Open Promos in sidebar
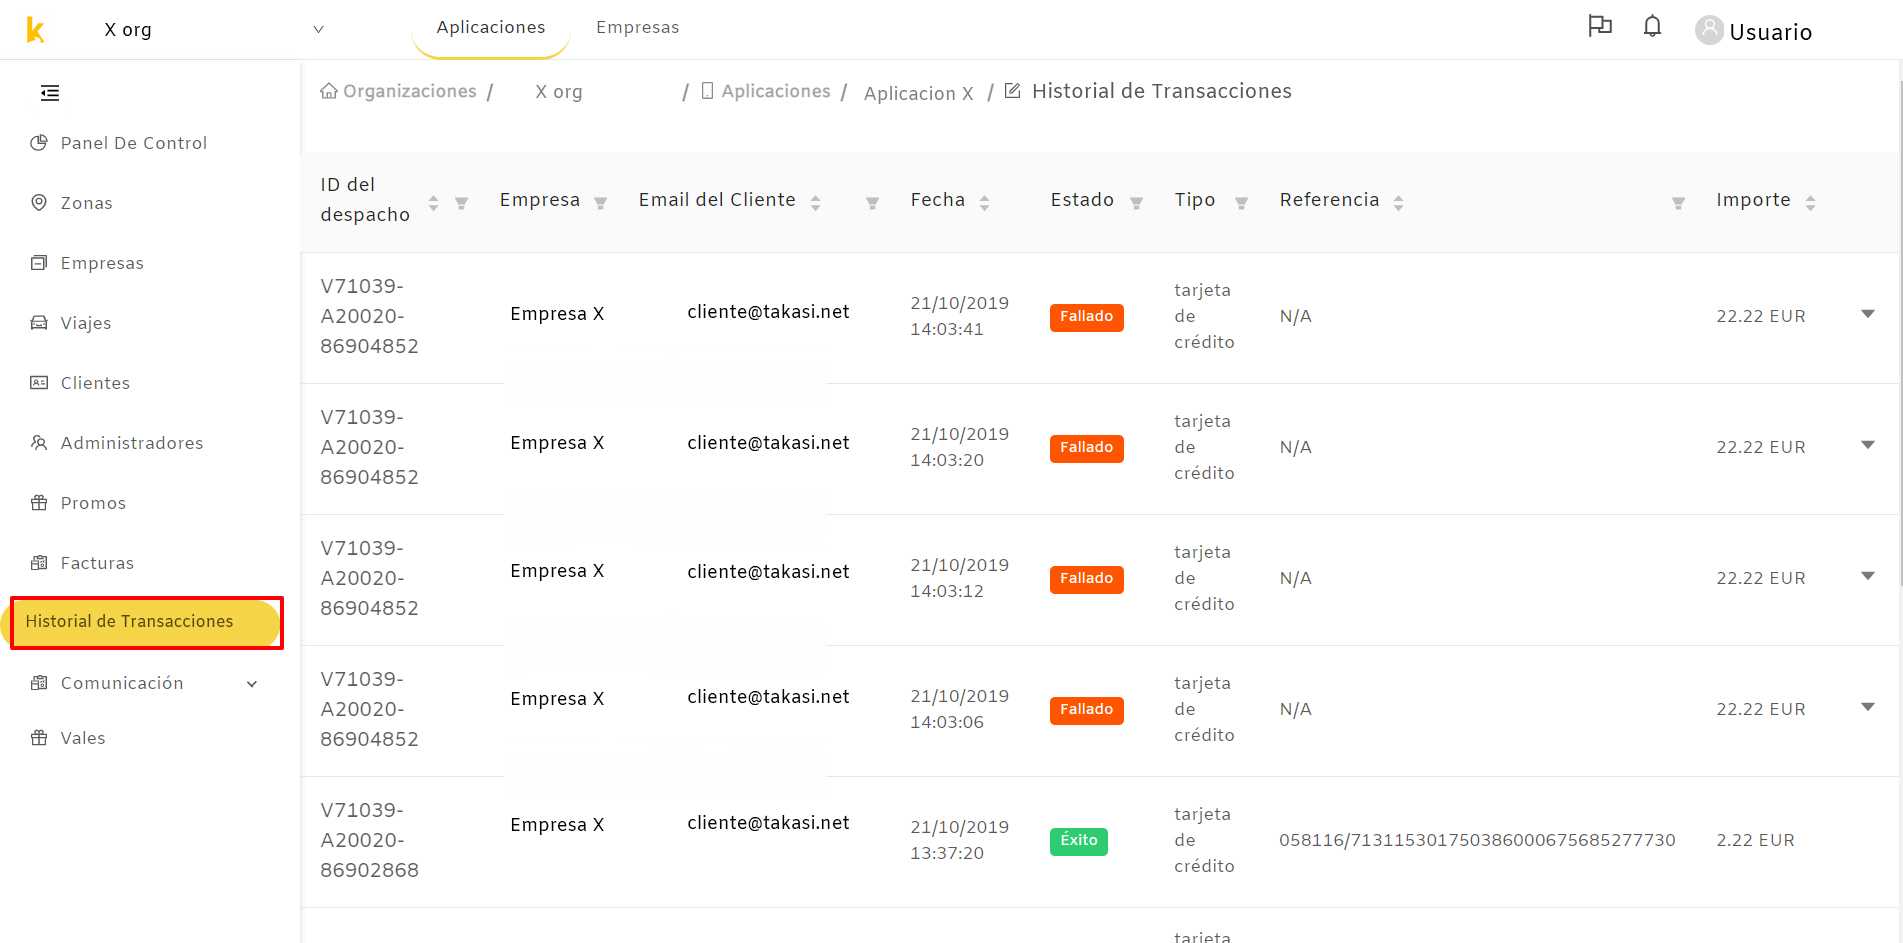Screen dimensions: 1903x943 93,503
